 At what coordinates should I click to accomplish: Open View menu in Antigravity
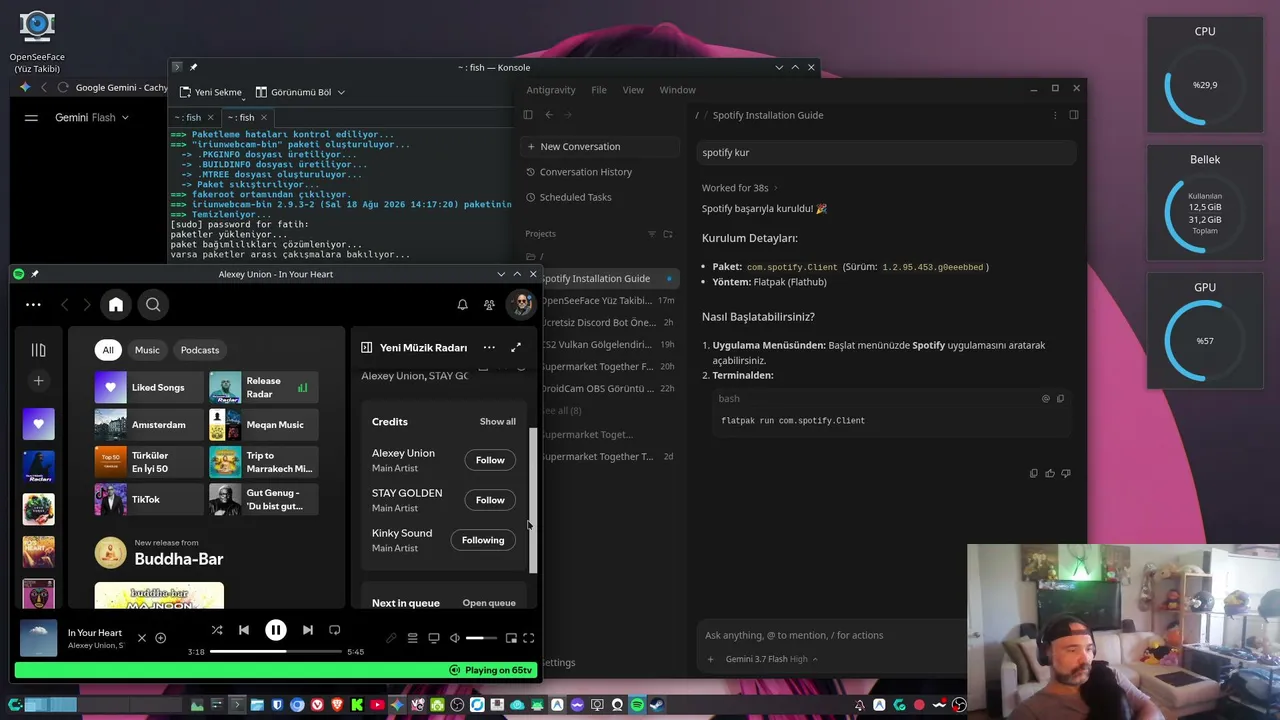click(x=633, y=90)
